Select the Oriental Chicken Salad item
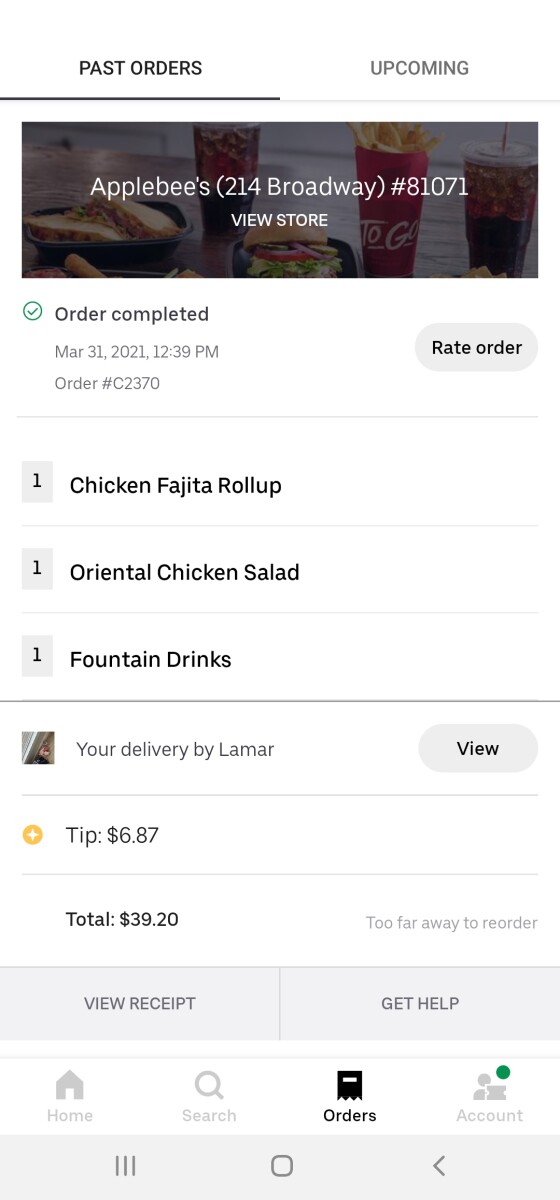The width and height of the screenshot is (560, 1200). coord(280,572)
